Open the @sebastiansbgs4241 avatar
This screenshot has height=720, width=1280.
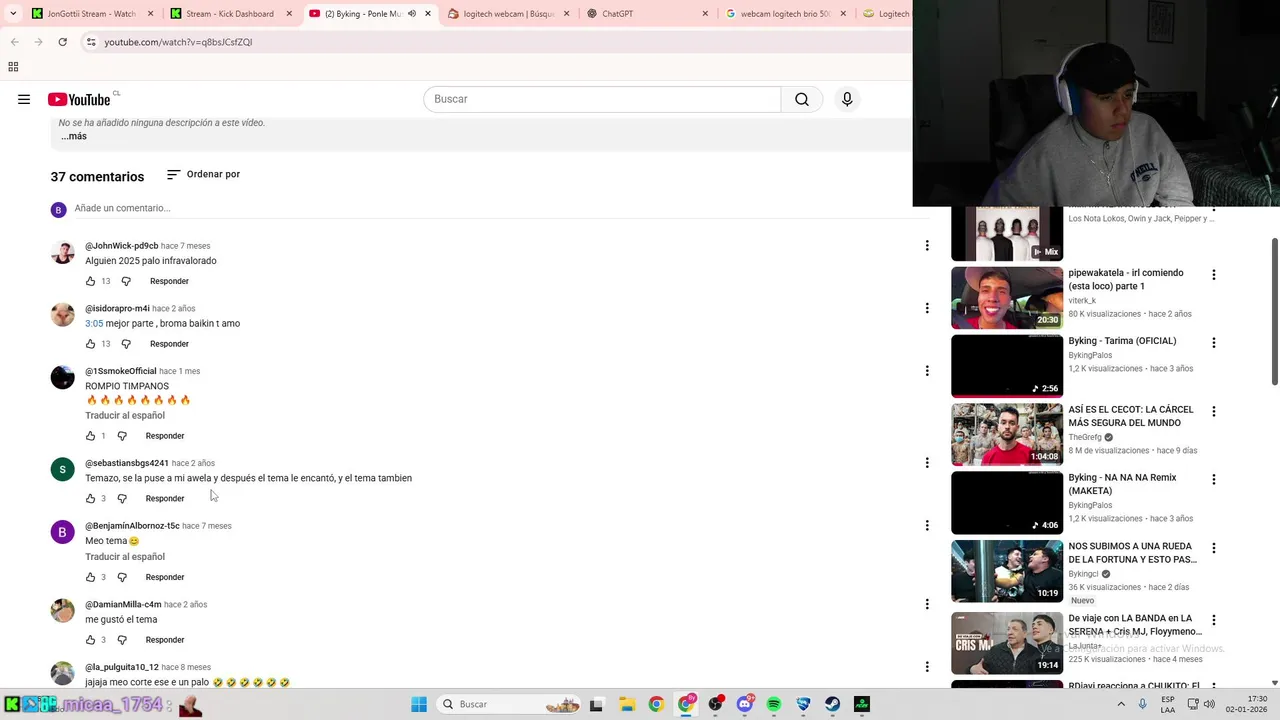(63, 470)
